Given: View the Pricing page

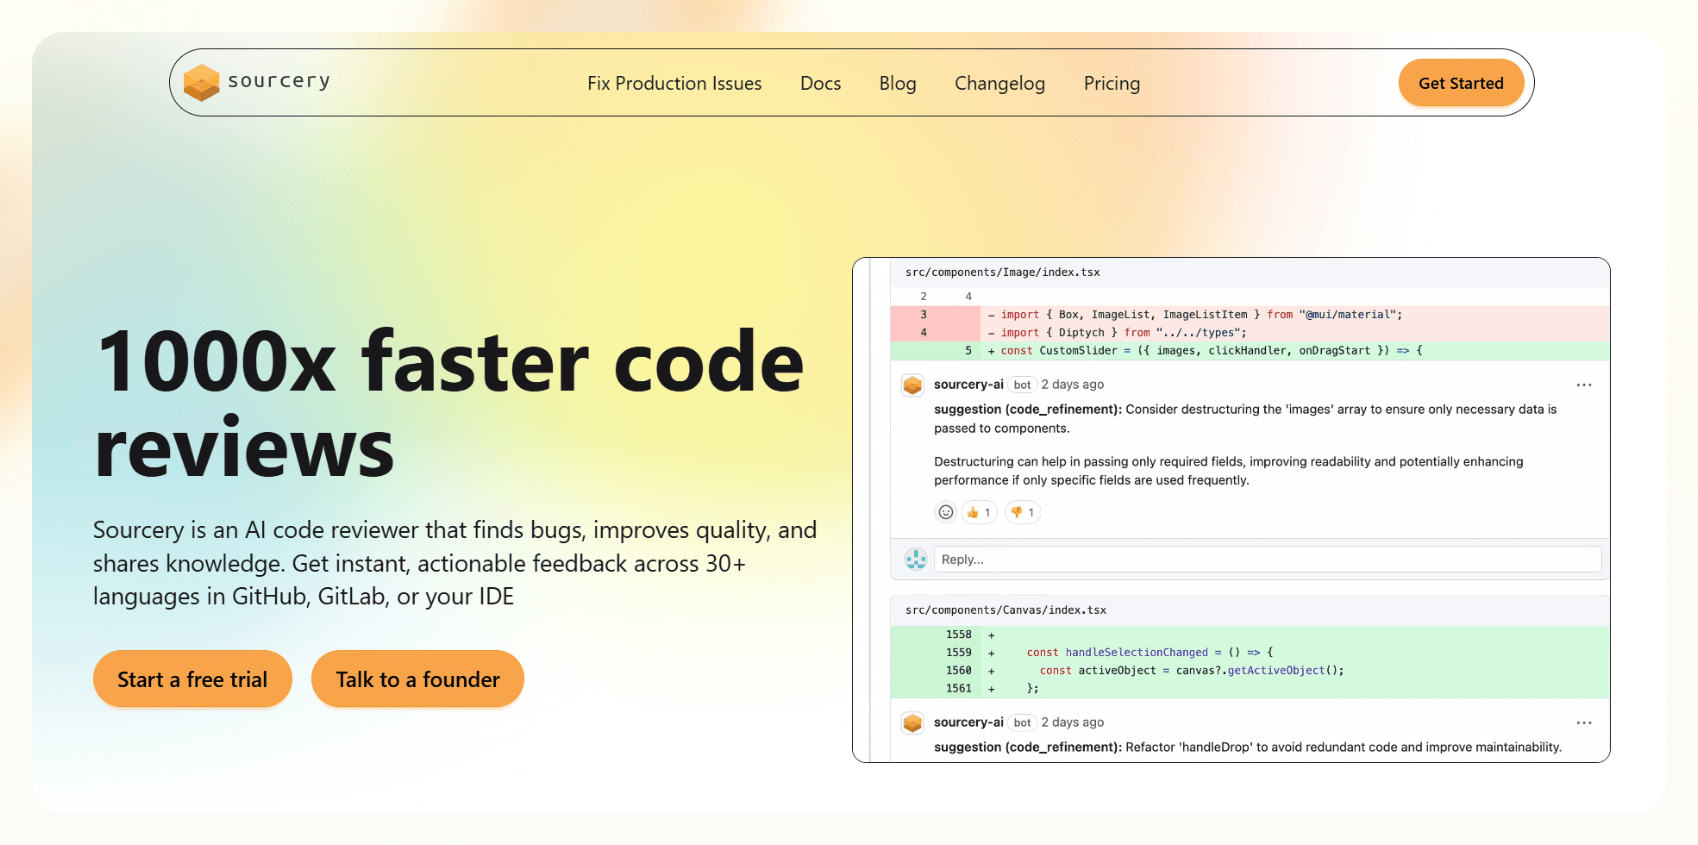Looking at the screenshot, I should (x=1111, y=83).
